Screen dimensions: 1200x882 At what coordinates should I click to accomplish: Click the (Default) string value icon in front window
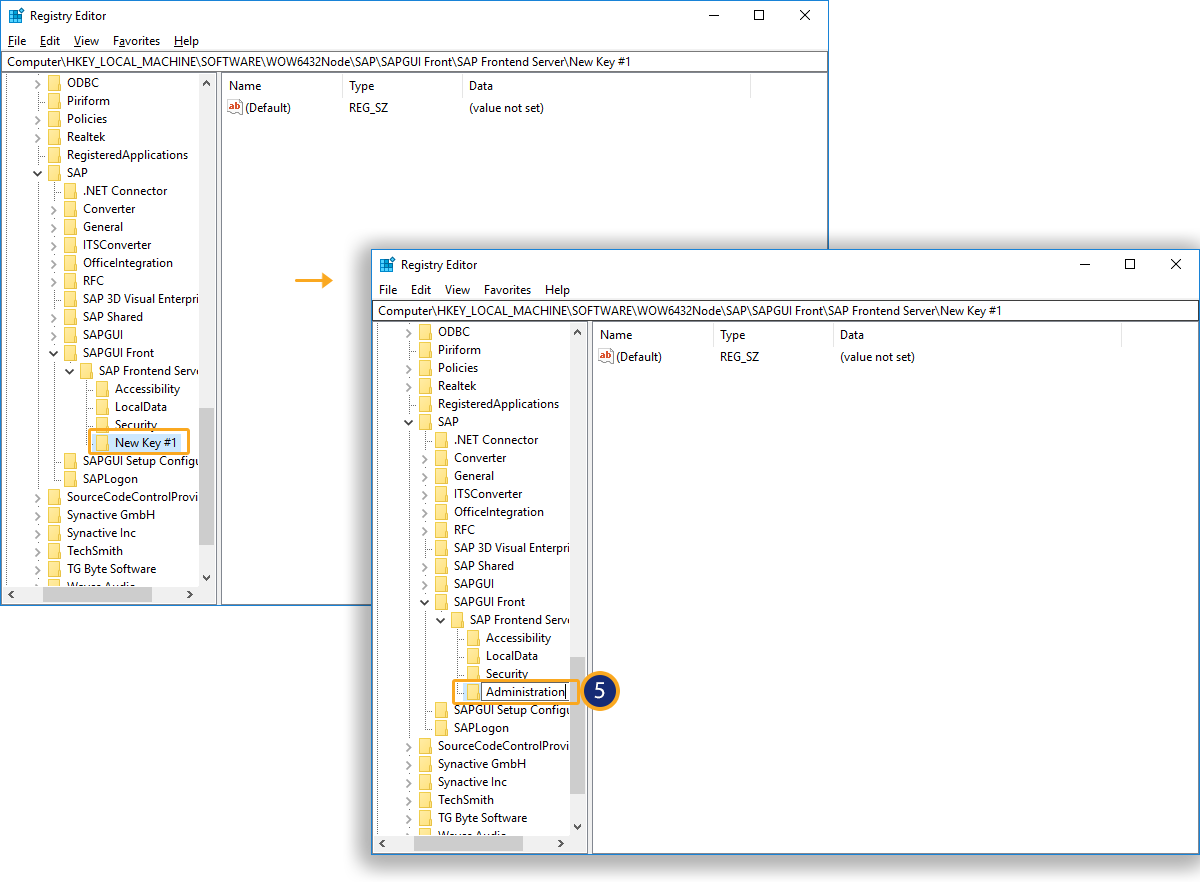point(606,357)
